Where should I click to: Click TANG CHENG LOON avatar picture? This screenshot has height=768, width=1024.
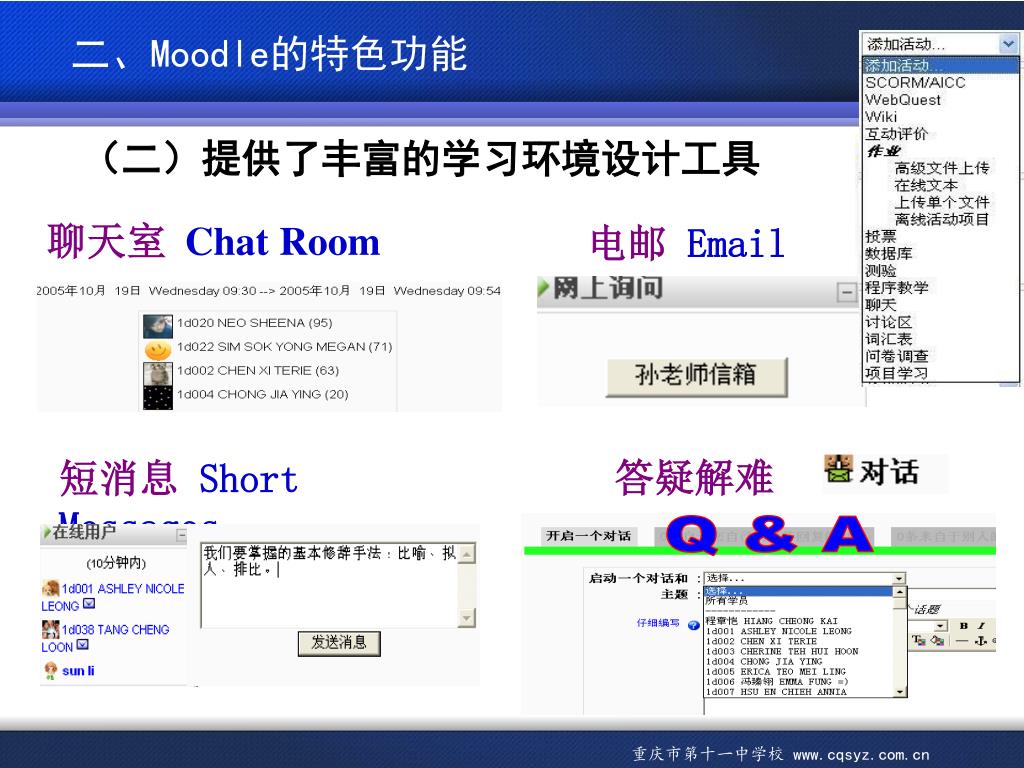[x=50, y=629]
